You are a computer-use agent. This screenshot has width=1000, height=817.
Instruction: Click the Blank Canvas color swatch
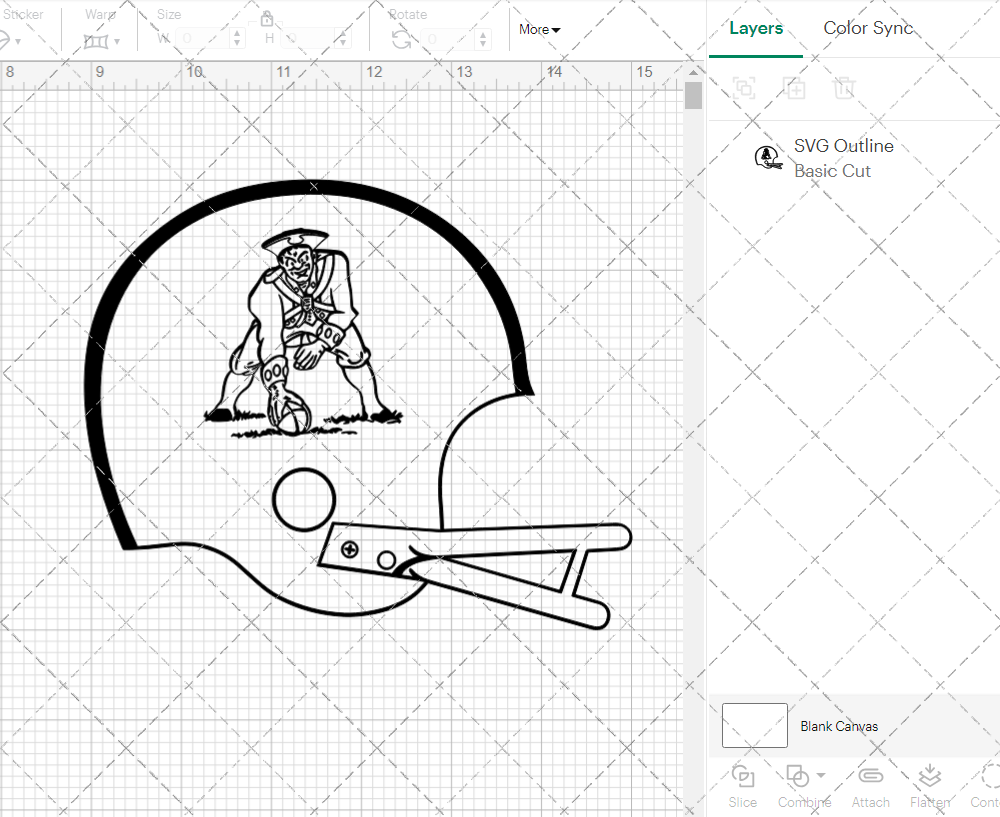click(x=754, y=726)
